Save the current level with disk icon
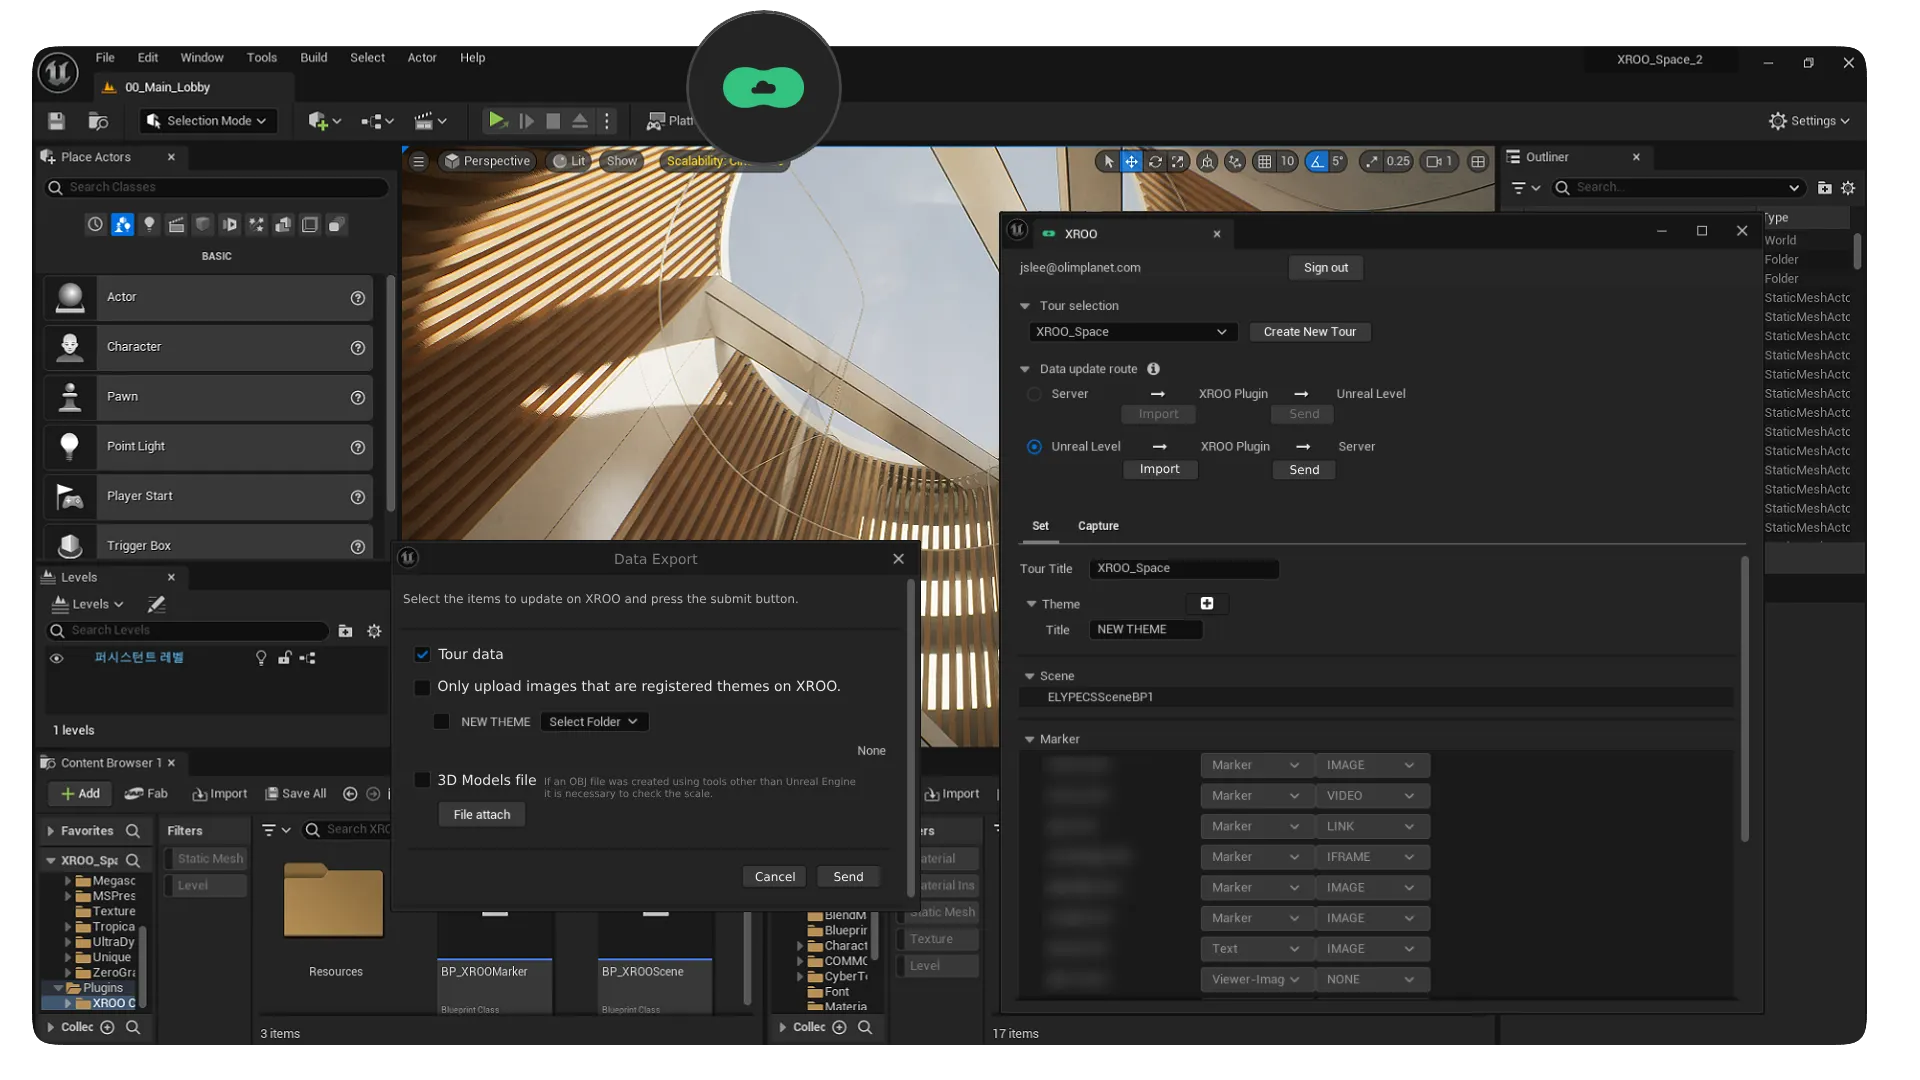This screenshot has height=1080, width=1920. point(56,121)
